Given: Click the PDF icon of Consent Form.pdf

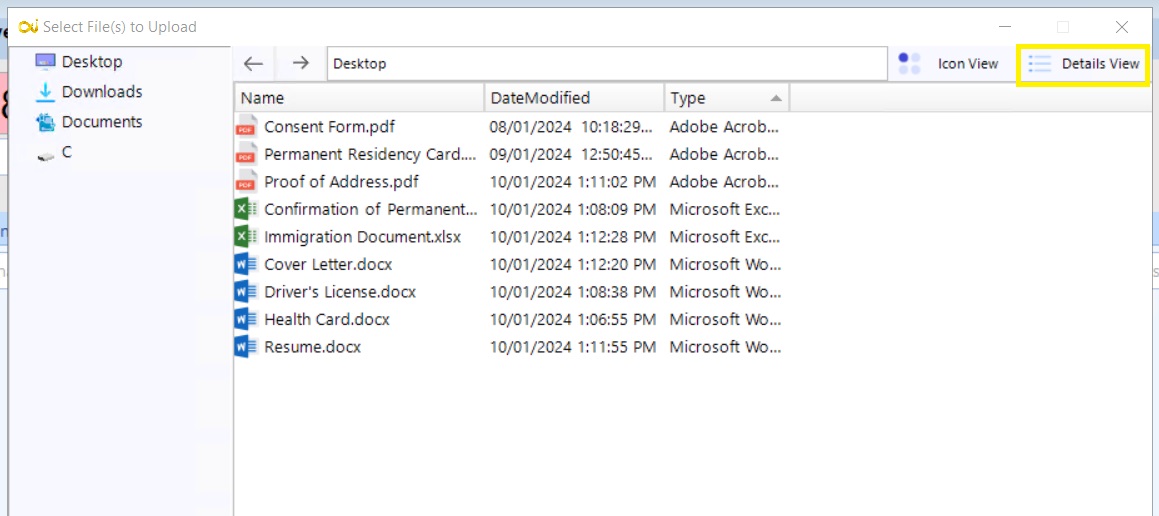Looking at the screenshot, I should click(245, 127).
